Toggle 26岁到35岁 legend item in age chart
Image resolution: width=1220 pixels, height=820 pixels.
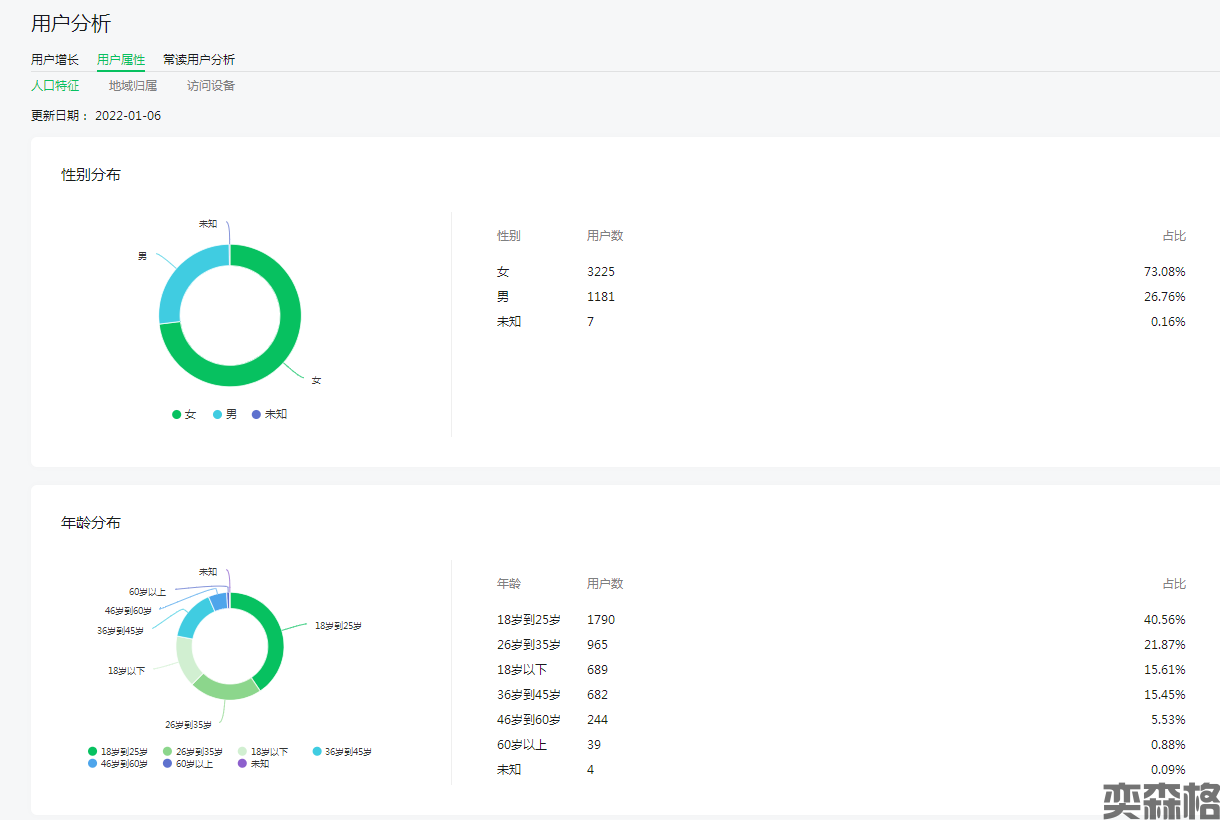[x=193, y=751]
